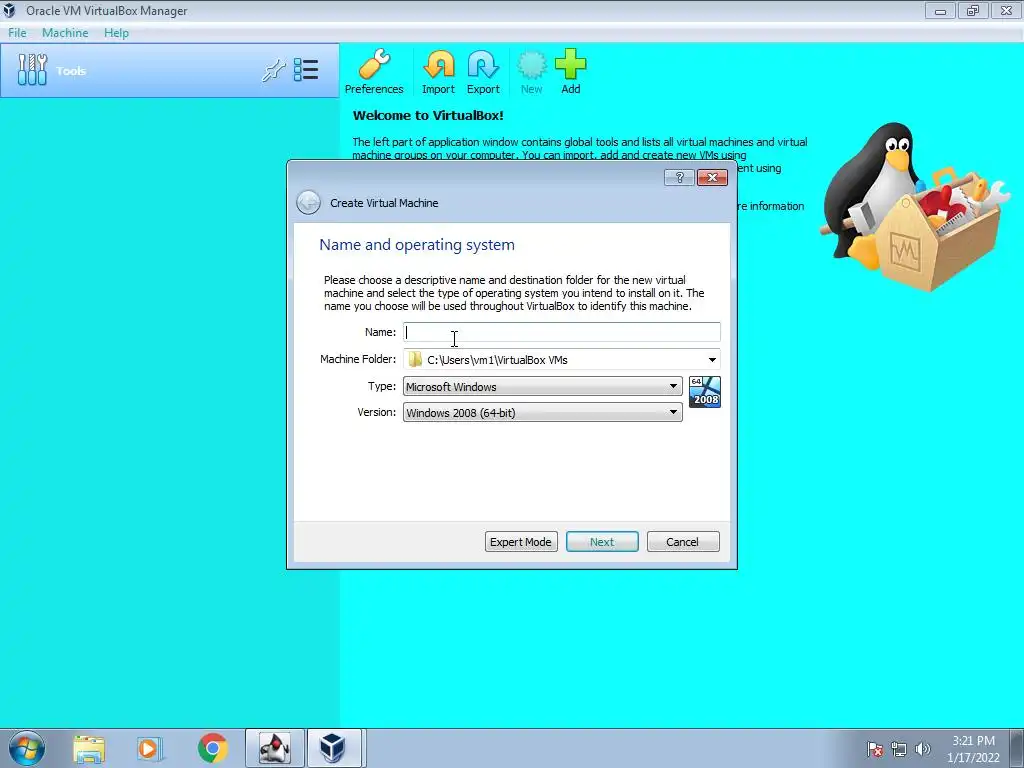
Task: Open the File menu
Action: tap(17, 33)
